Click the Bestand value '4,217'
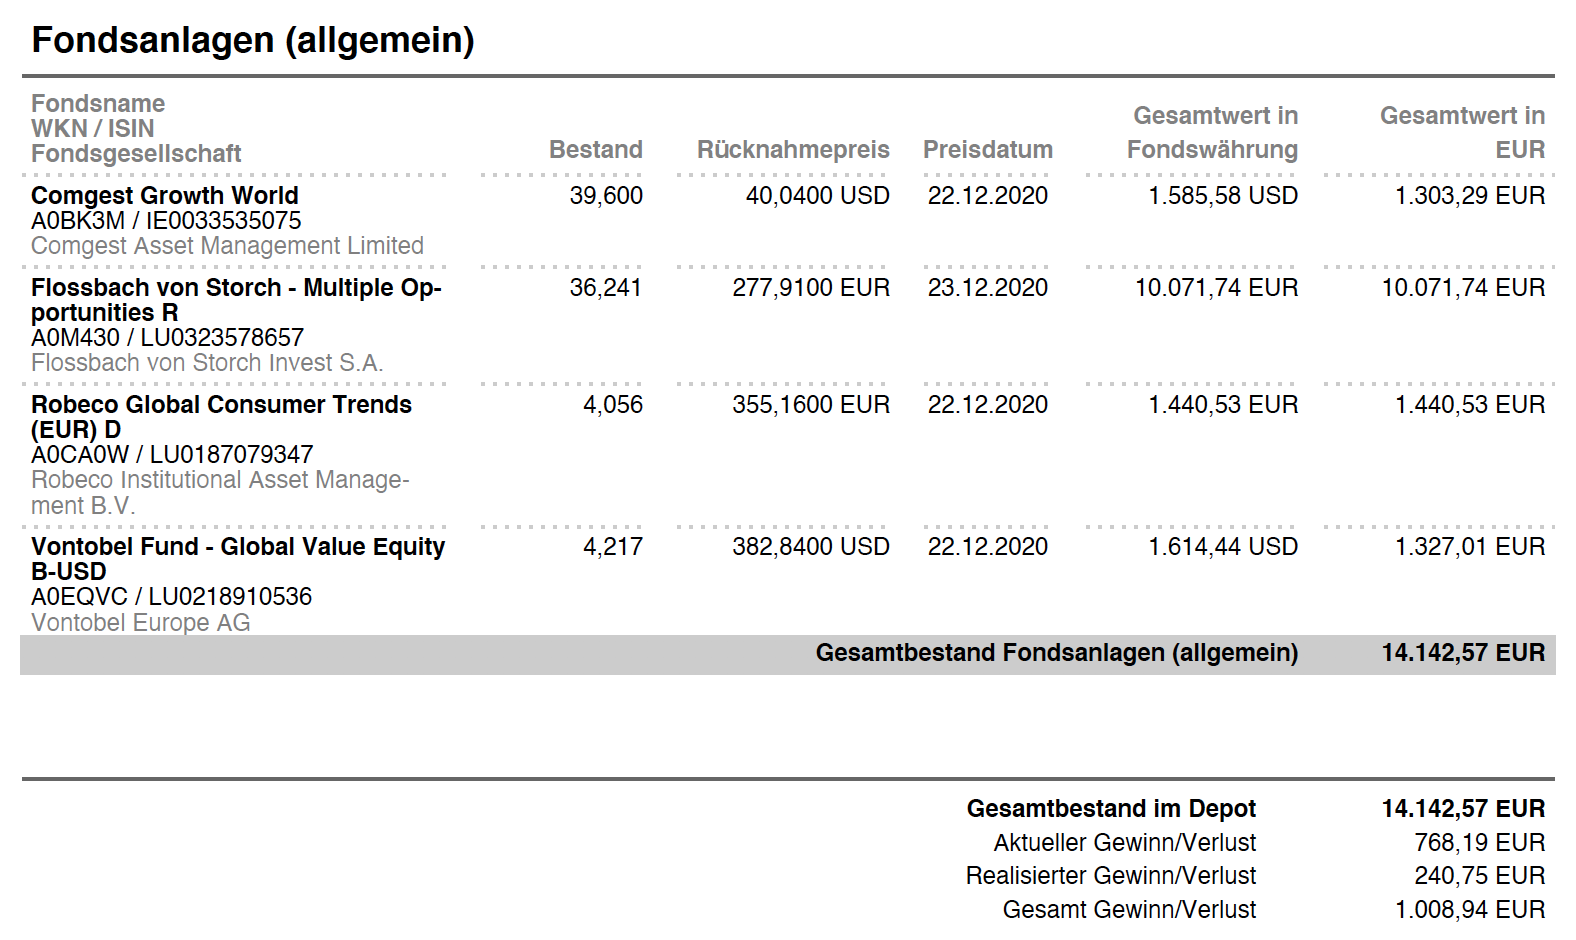The width and height of the screenshot is (1576, 940). 613,547
